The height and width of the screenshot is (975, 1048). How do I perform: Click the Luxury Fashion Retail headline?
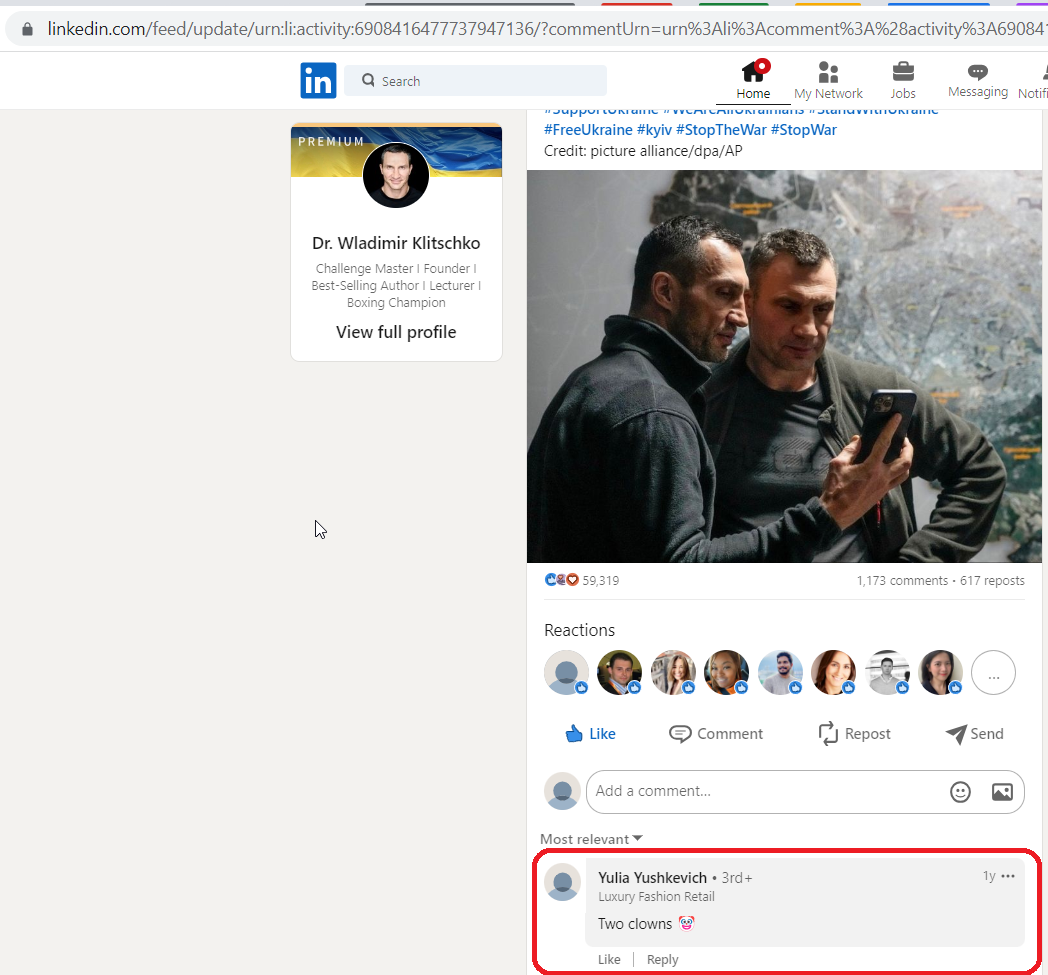tap(656, 897)
